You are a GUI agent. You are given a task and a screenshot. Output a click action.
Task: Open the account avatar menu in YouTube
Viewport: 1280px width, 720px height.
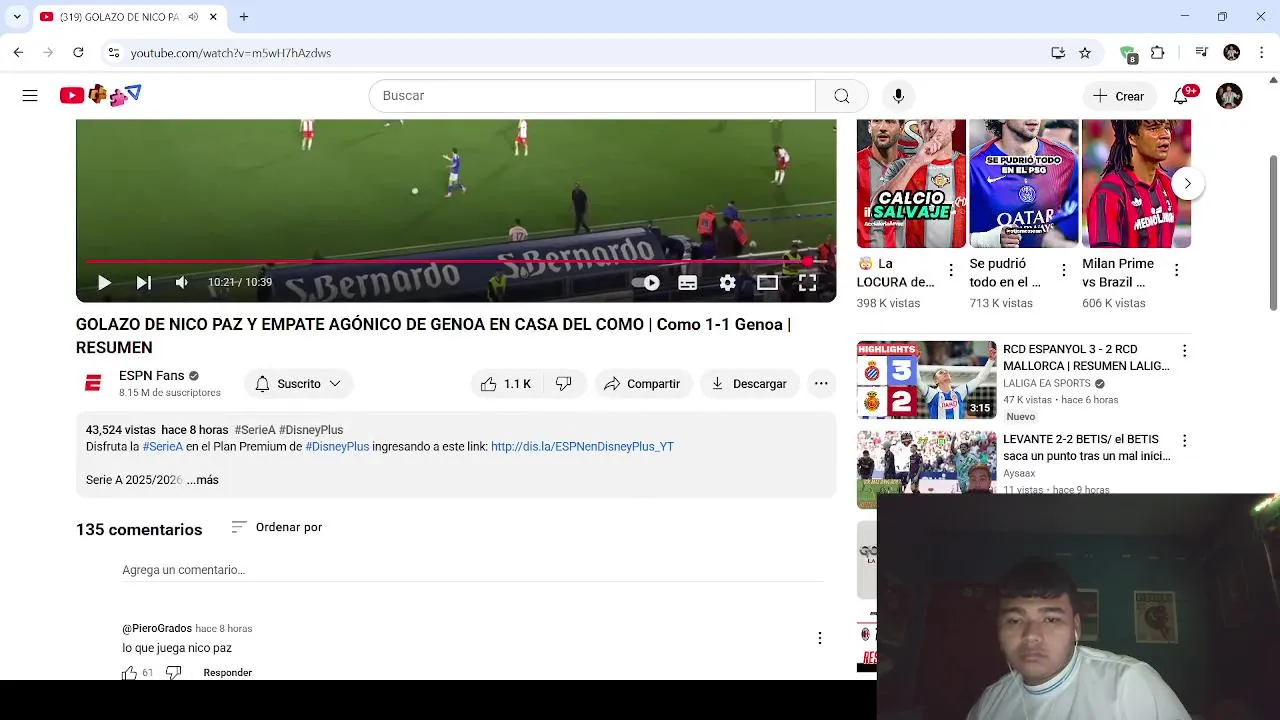click(1229, 96)
